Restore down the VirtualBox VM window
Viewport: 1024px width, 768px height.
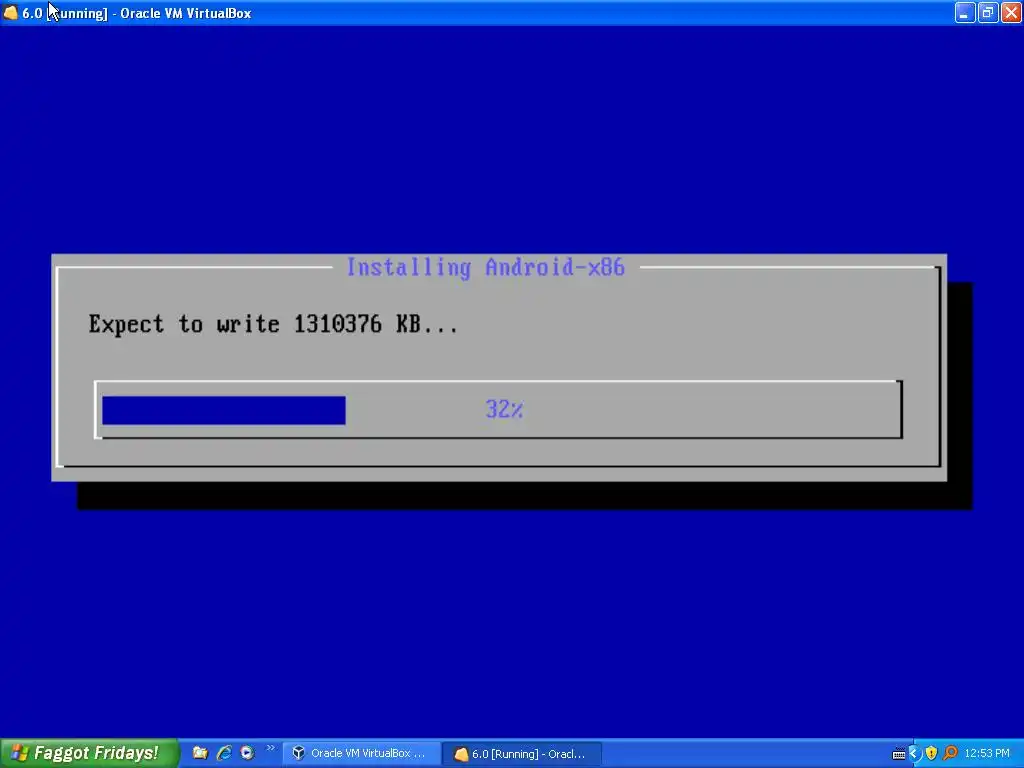(x=987, y=12)
